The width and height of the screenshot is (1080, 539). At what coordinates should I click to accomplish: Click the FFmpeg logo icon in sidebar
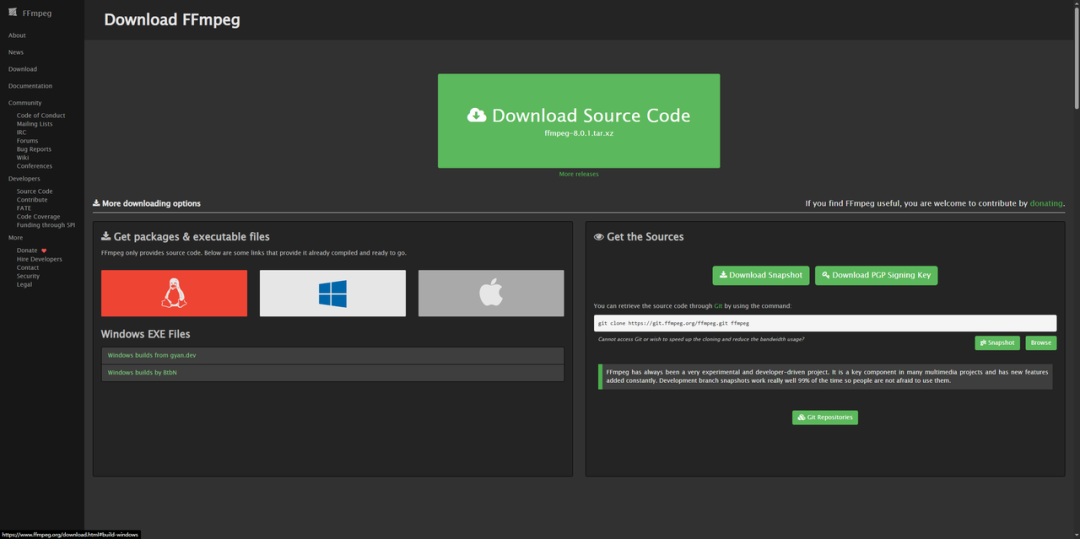[x=12, y=12]
